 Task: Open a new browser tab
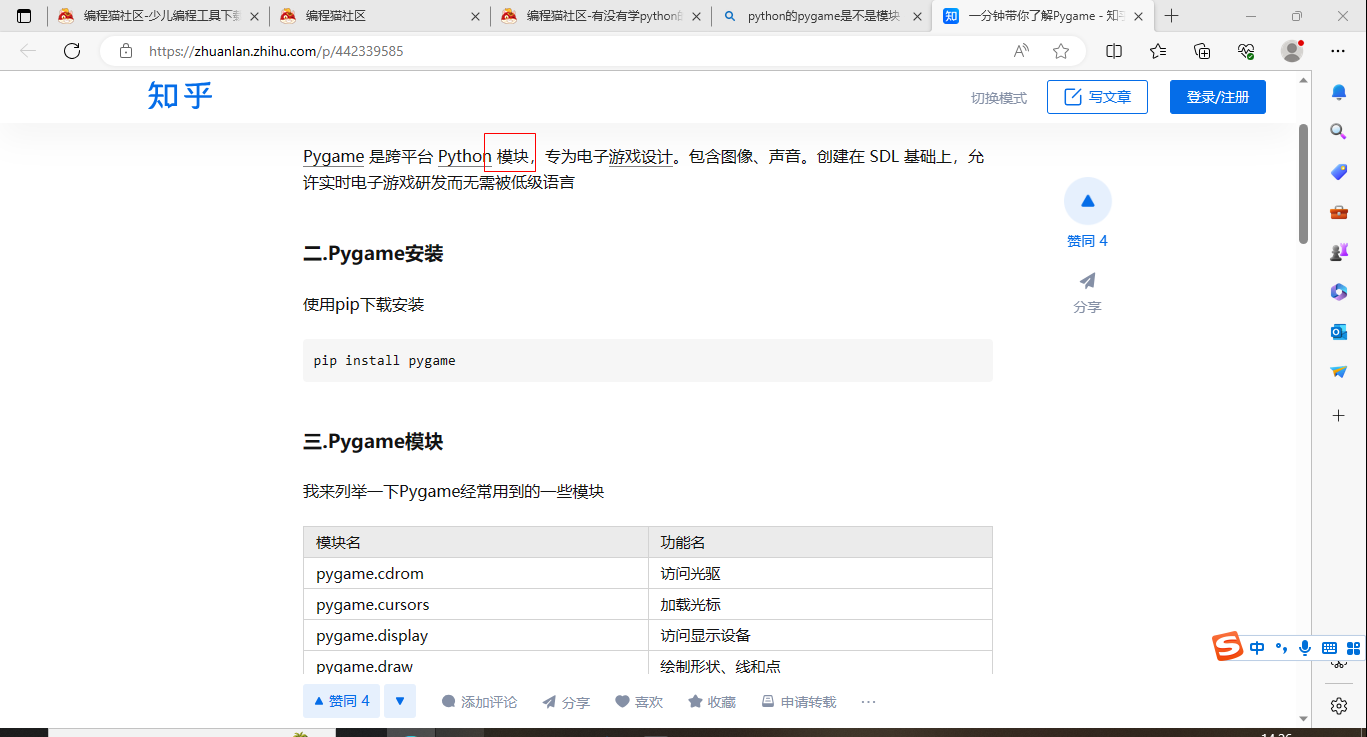1172,16
